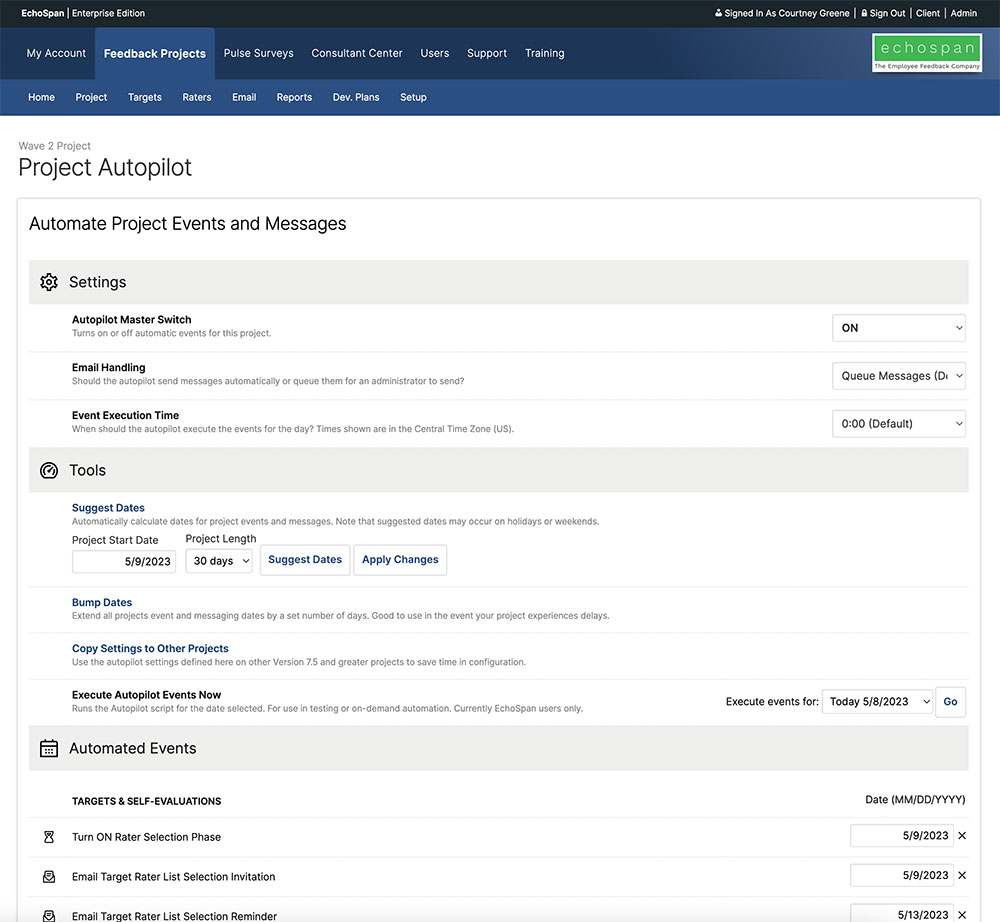
Task: Open the Consultant Center tab
Action: 357,54
